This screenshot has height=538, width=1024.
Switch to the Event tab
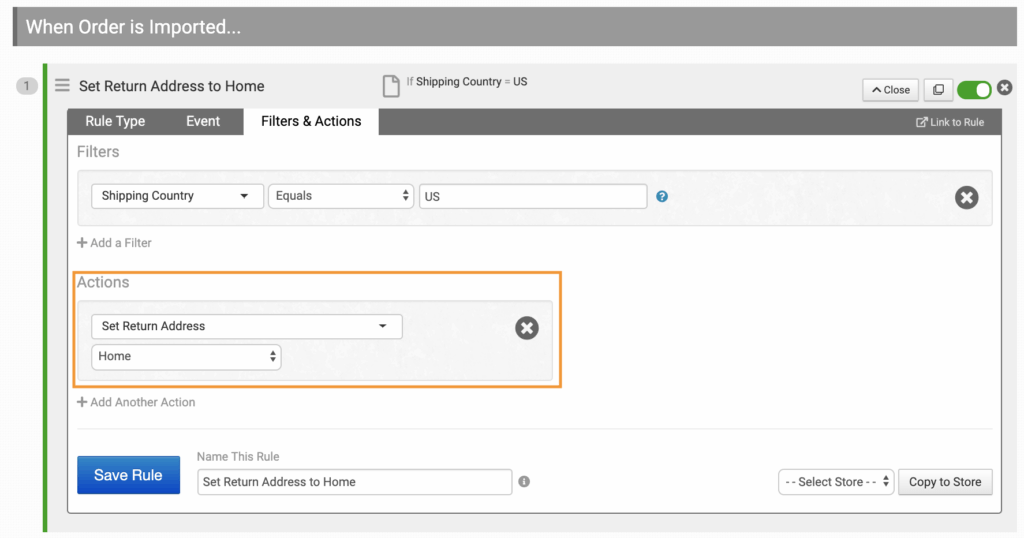[x=203, y=121]
